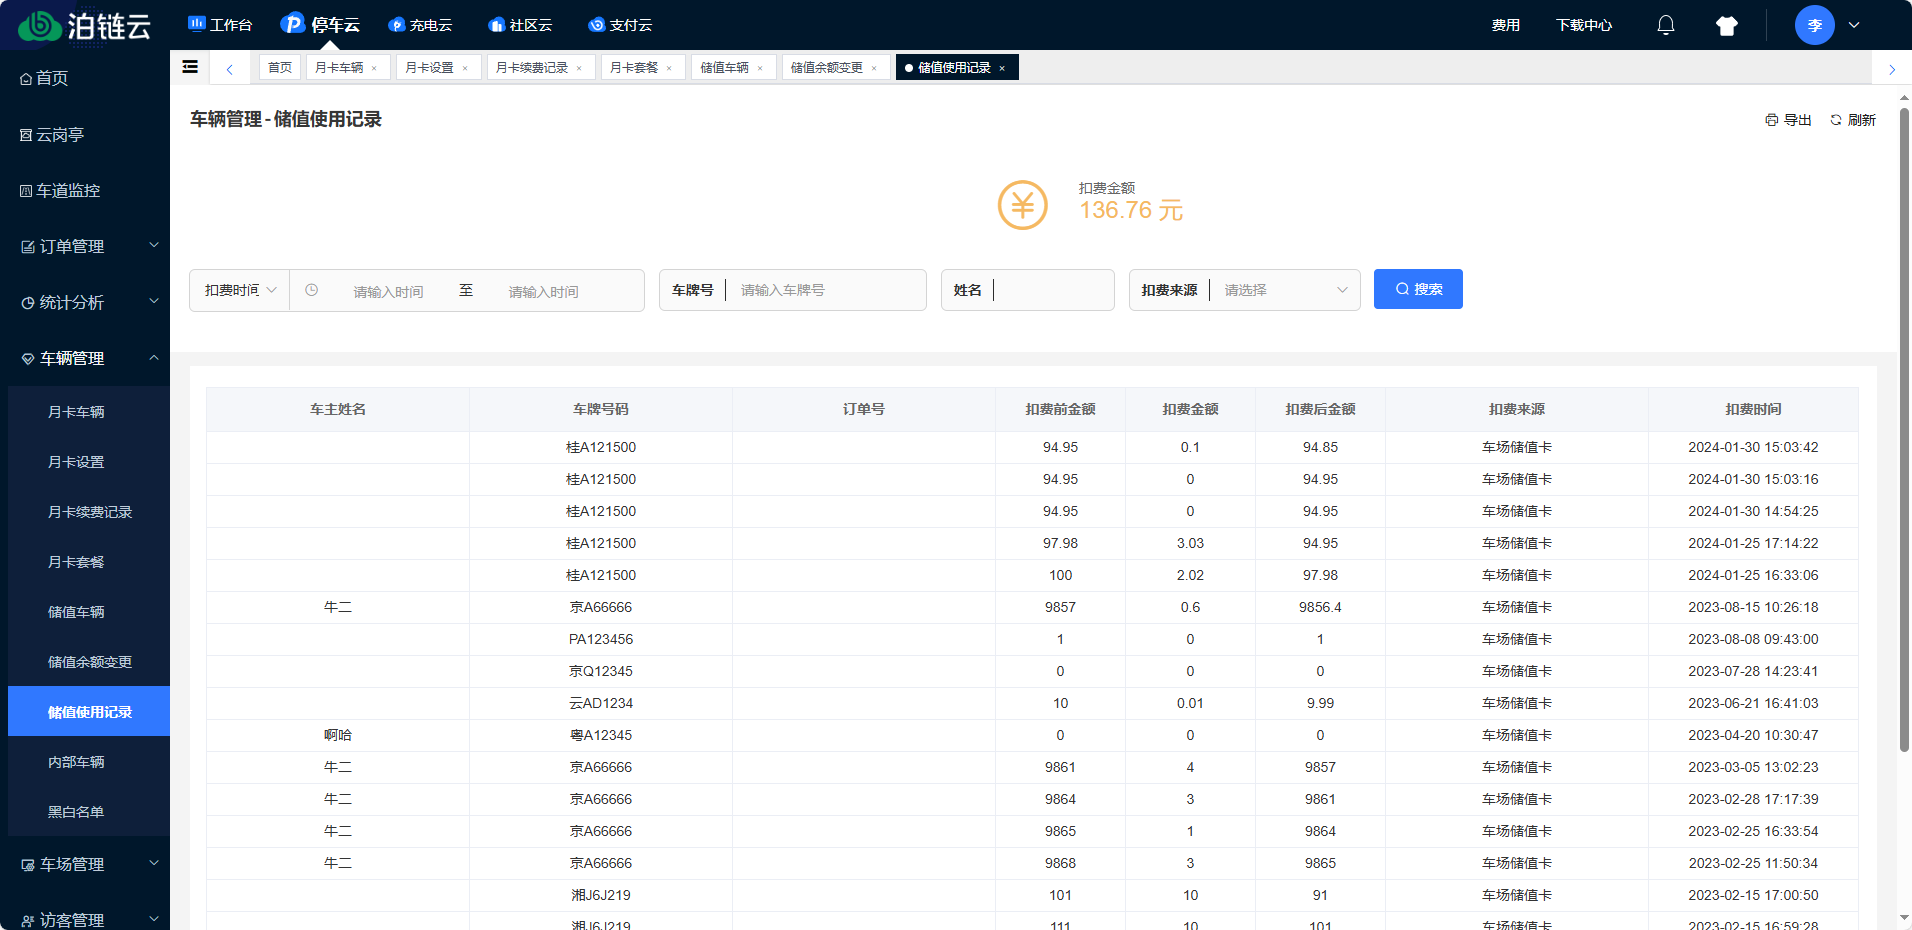Open 费用 in the header
This screenshot has width=1912, height=930.
[1506, 25]
